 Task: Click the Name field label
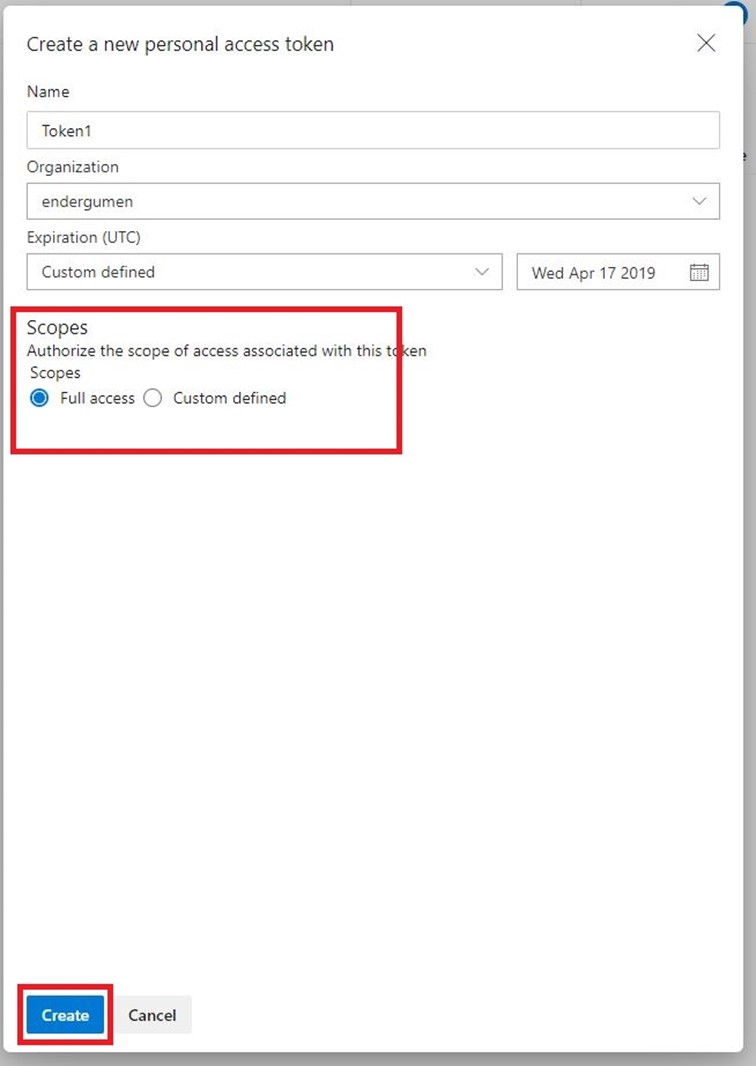click(48, 92)
